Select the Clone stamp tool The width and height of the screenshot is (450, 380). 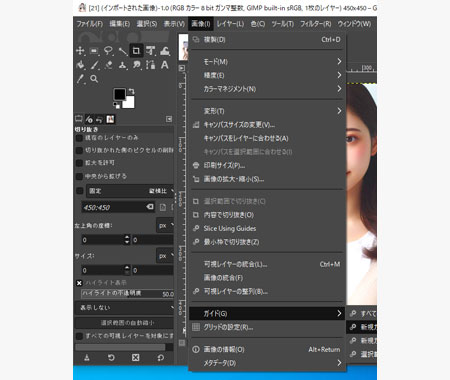click(x=122, y=65)
